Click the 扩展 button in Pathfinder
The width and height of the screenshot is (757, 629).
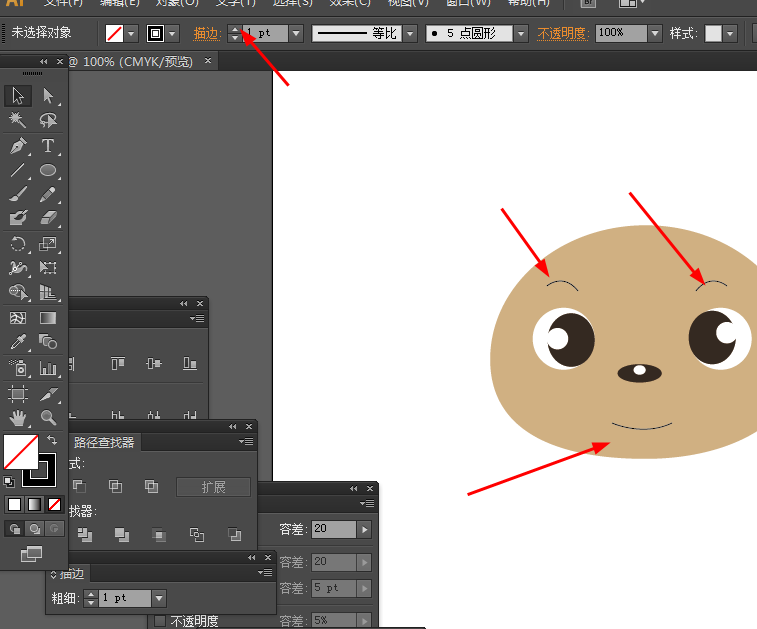point(213,487)
